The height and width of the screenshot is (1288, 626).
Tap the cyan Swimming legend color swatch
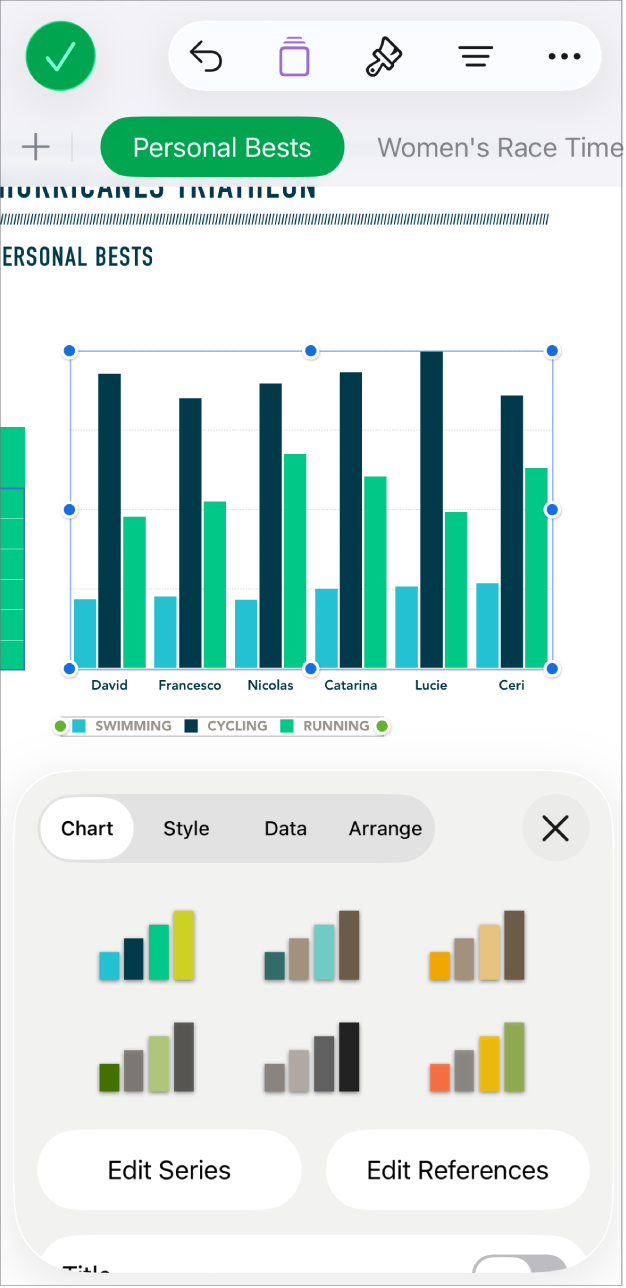tap(79, 726)
